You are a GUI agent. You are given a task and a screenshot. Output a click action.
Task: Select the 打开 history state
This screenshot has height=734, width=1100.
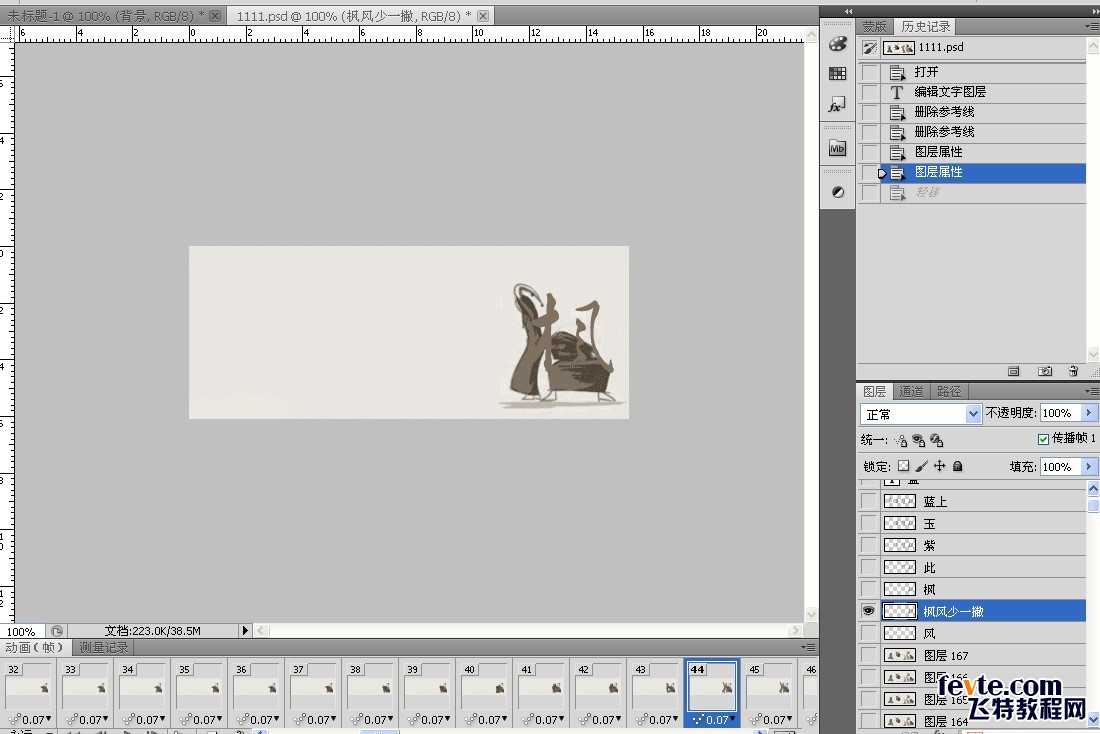[x=926, y=72]
